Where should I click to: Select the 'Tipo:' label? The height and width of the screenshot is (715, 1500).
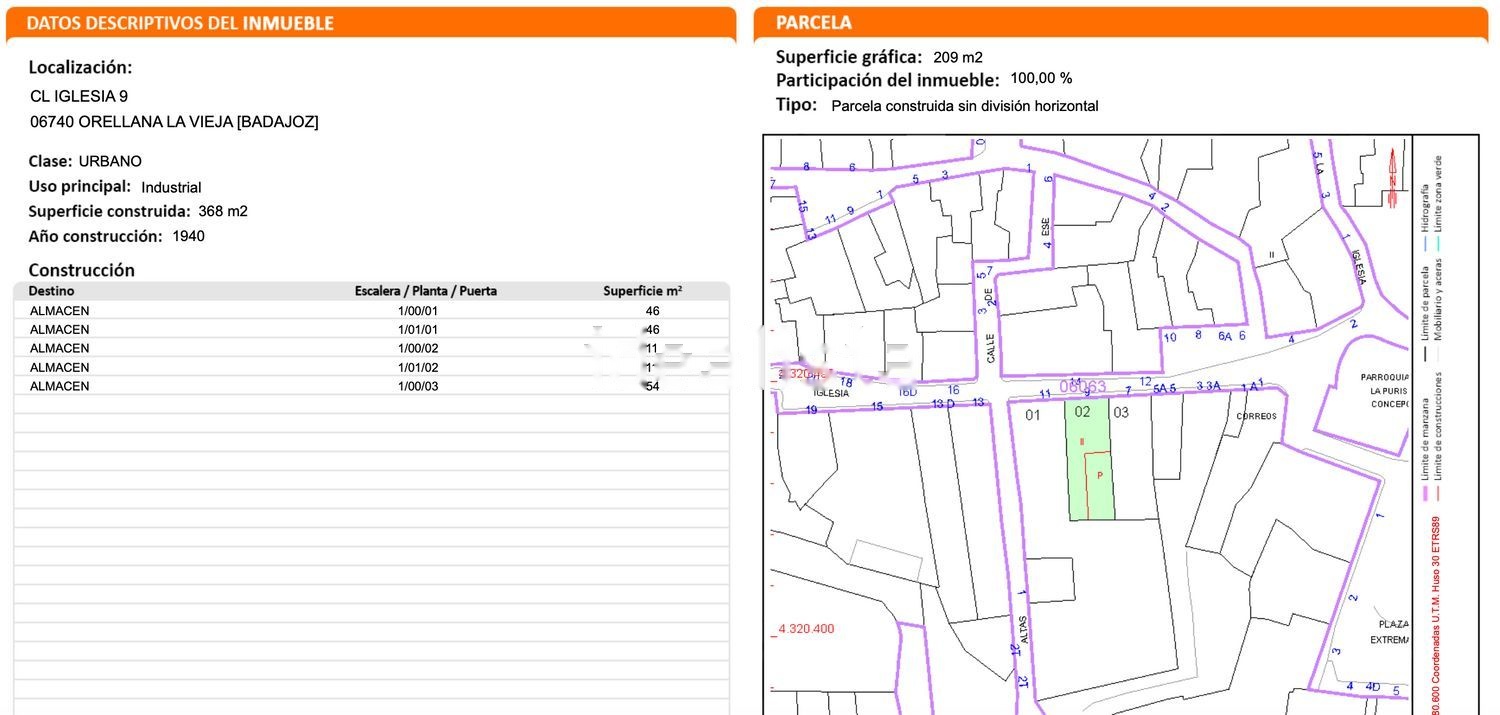tap(797, 104)
